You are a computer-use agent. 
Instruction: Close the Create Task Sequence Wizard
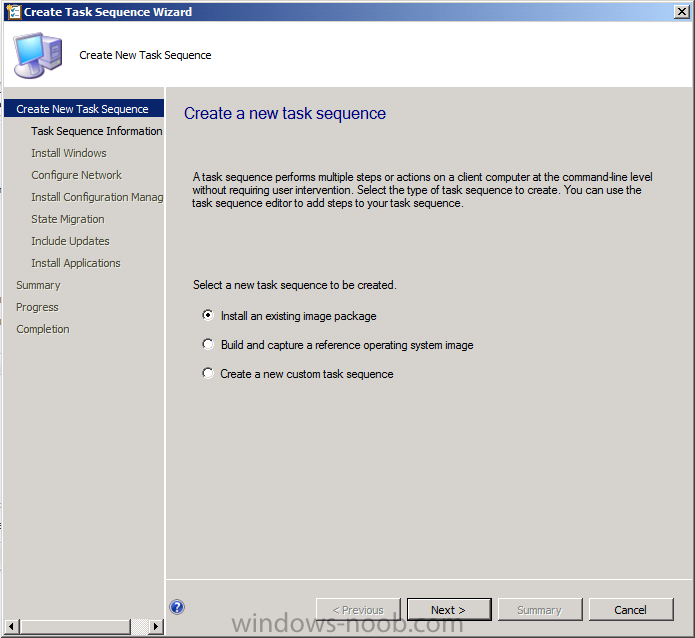[x=681, y=12]
